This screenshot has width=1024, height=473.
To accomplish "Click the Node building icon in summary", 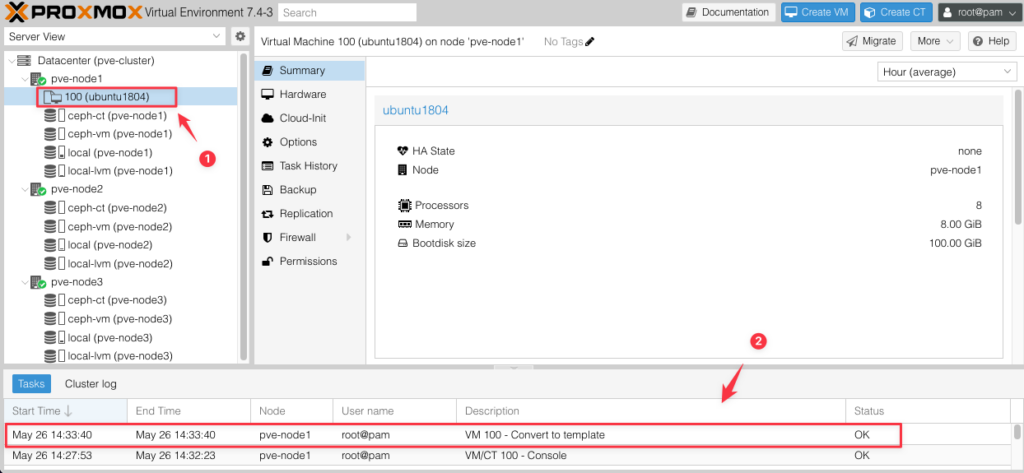I will (x=402, y=170).
